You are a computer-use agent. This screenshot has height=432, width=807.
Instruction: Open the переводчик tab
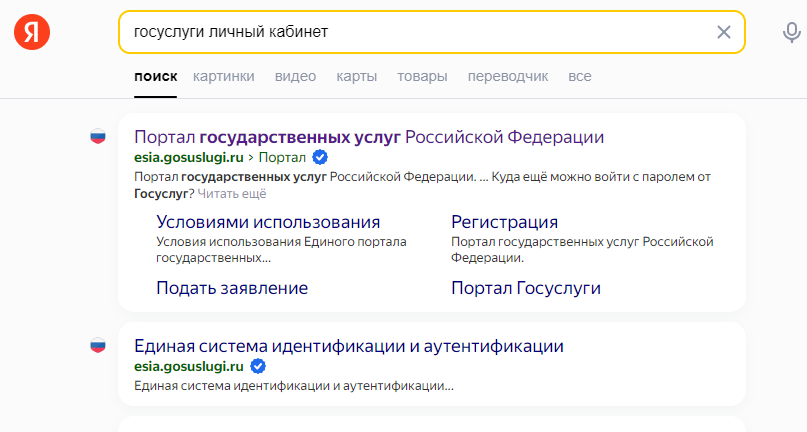coord(507,76)
